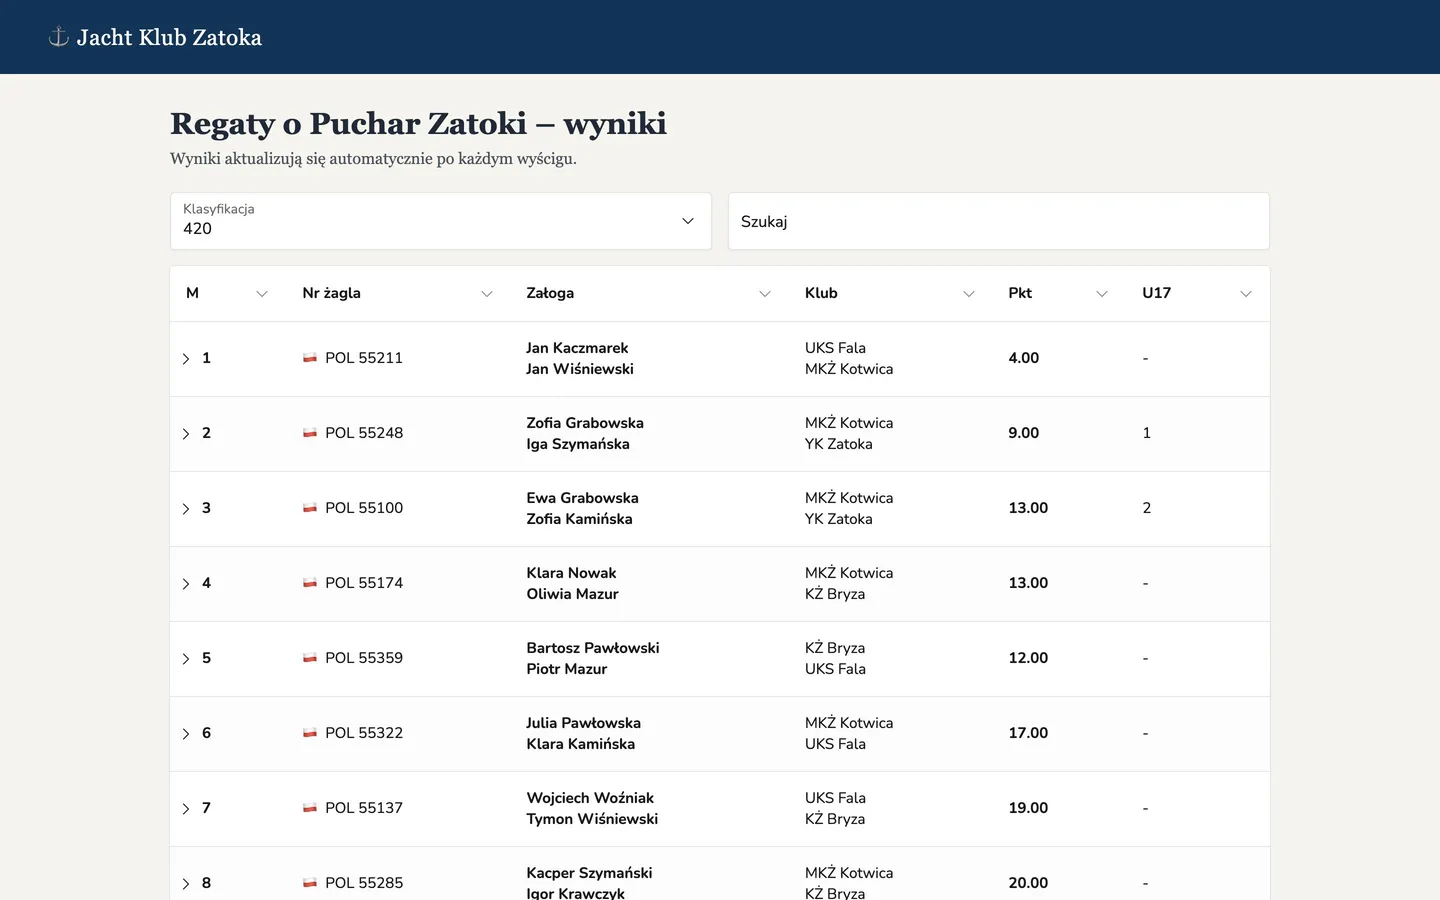Screen dimensions: 1440x900
Task: Open the Klasyfikacja dropdown showing 420
Action: [x=441, y=221]
